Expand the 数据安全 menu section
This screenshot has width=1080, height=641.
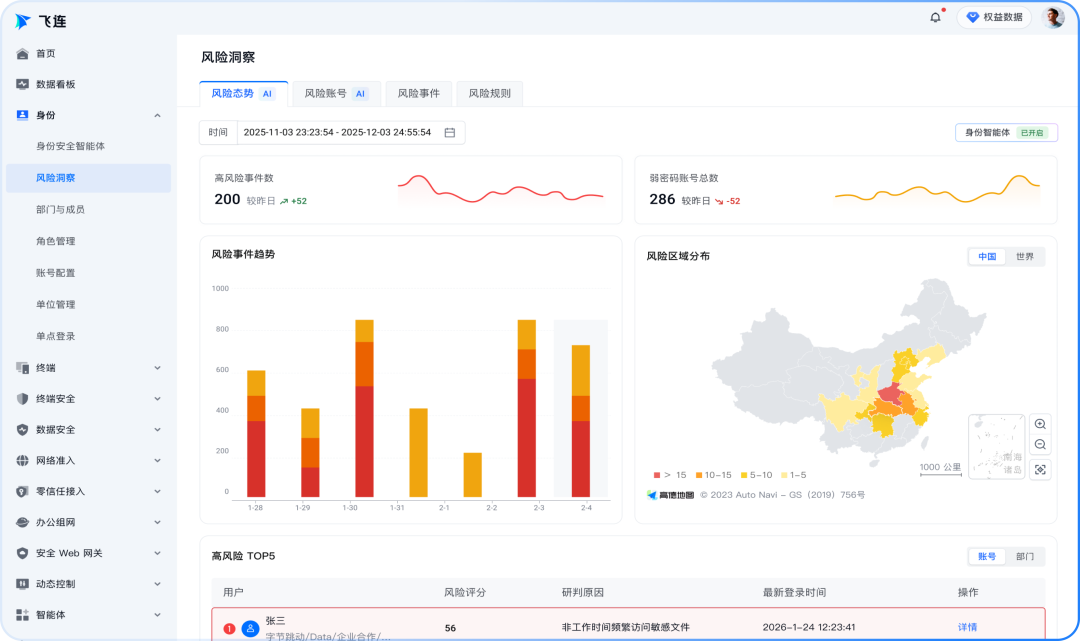click(157, 430)
